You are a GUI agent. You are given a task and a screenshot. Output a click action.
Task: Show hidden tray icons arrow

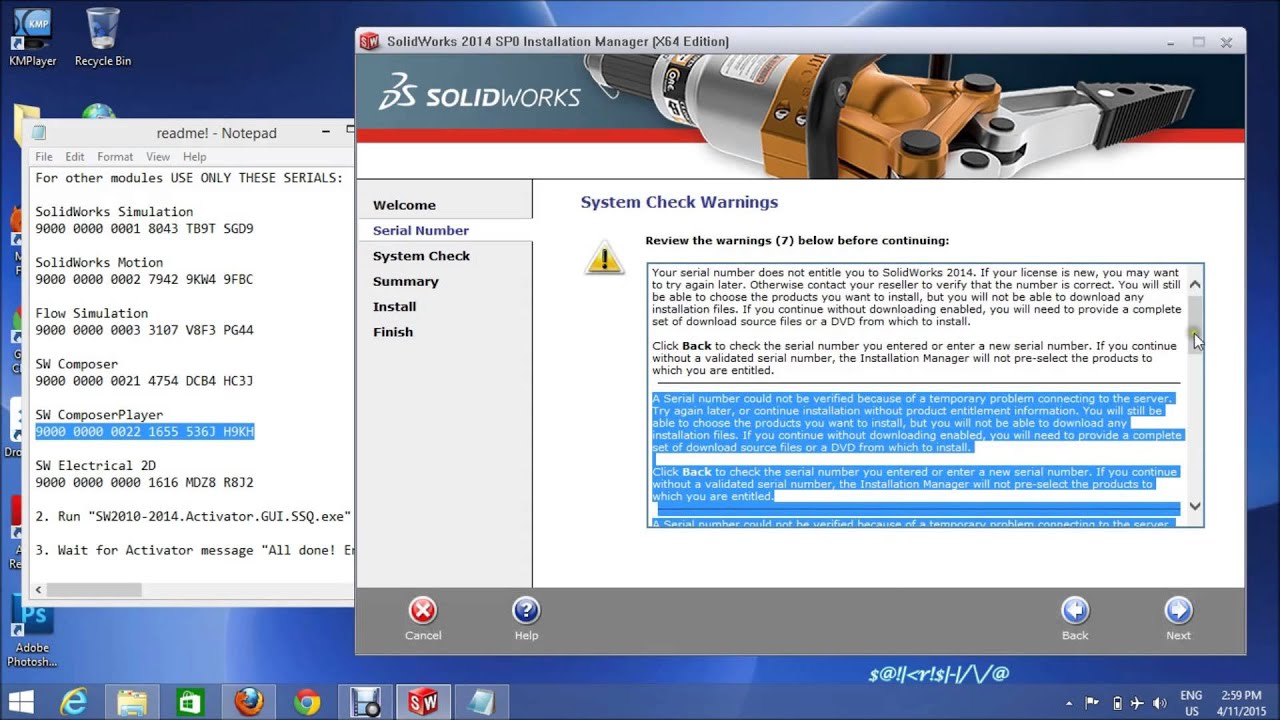point(1069,703)
